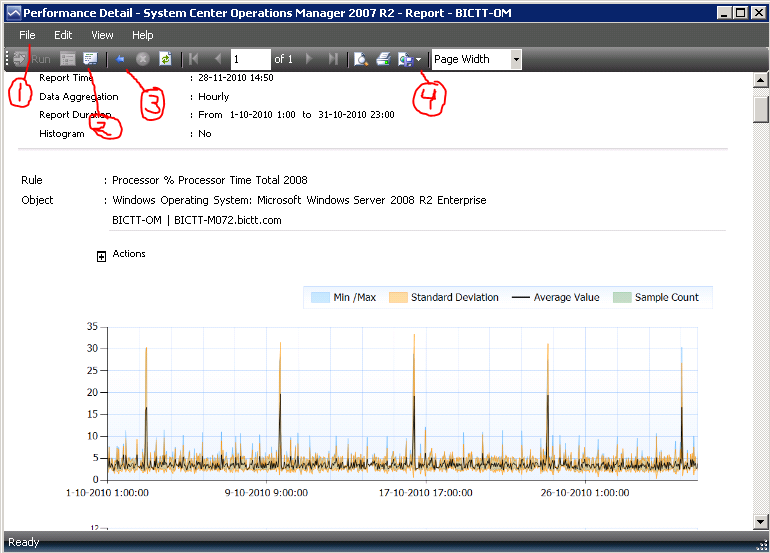Click the export report disk icon
The width and height of the screenshot is (770, 553).
pos(406,60)
